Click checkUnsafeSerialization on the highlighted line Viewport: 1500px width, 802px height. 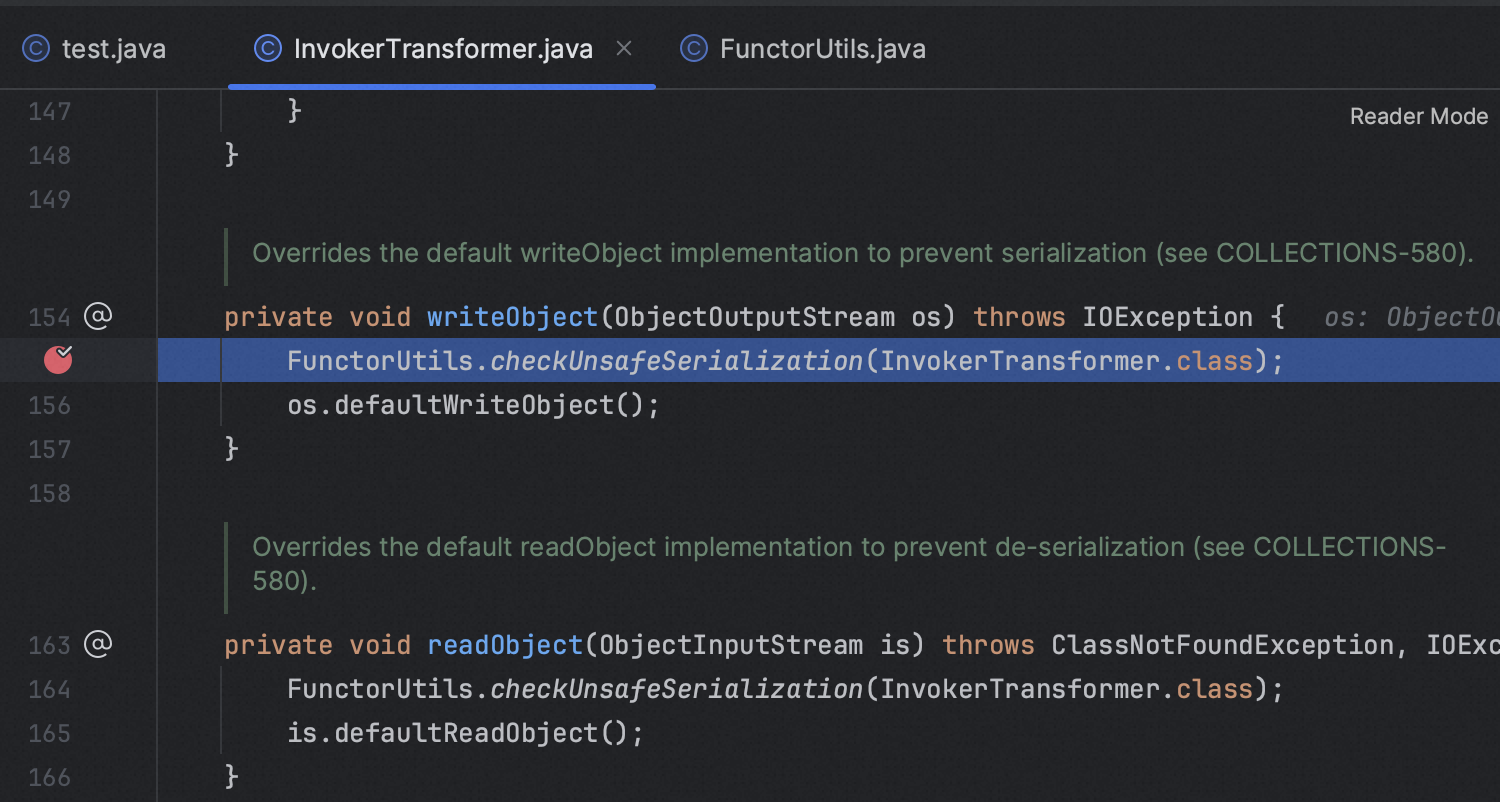[676, 361]
